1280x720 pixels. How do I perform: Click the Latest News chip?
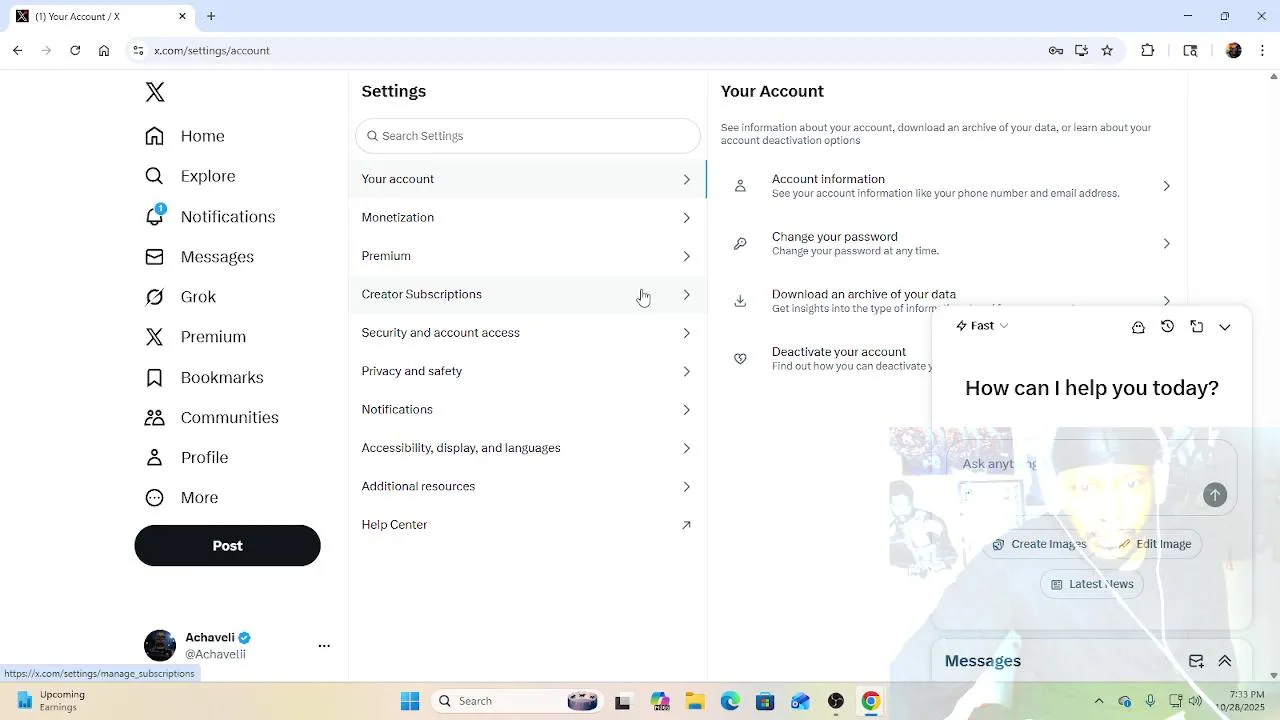point(1091,584)
